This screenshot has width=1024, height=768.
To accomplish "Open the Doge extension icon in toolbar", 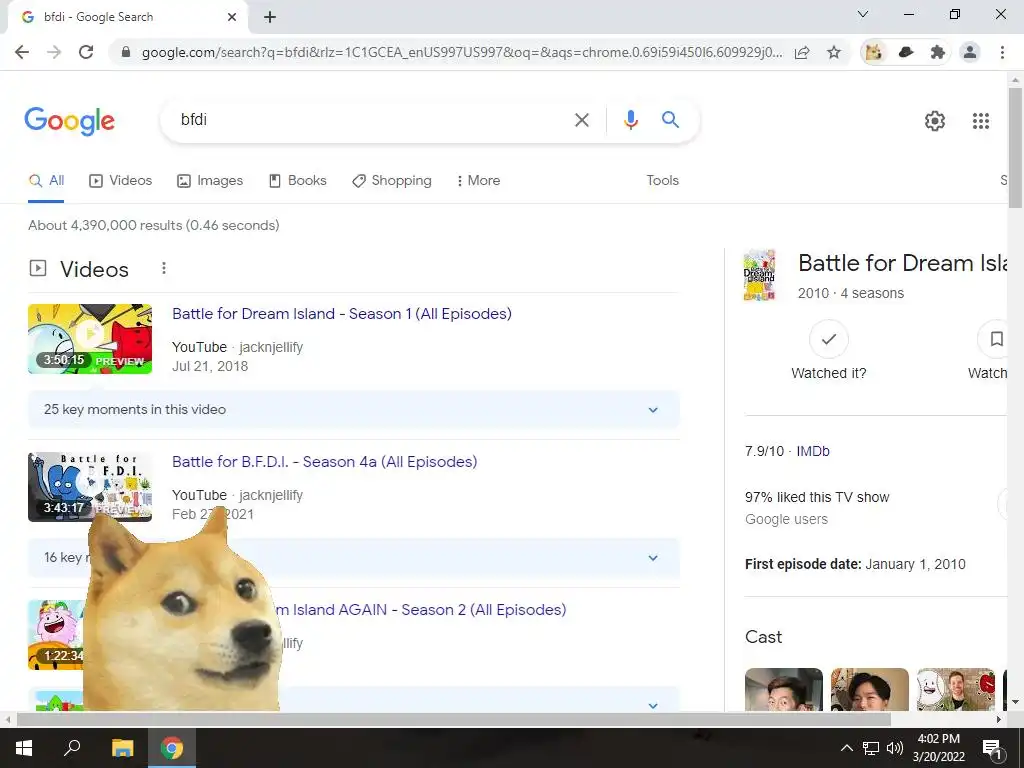I will [x=874, y=52].
